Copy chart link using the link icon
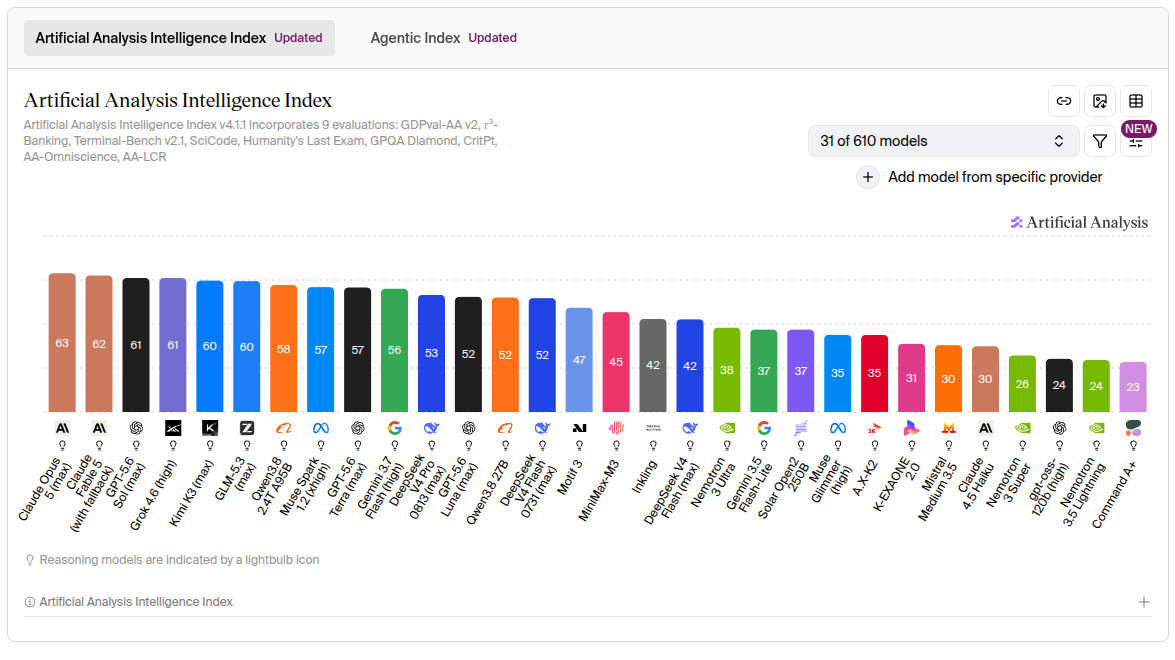This screenshot has height=660, width=1175. point(1063,101)
